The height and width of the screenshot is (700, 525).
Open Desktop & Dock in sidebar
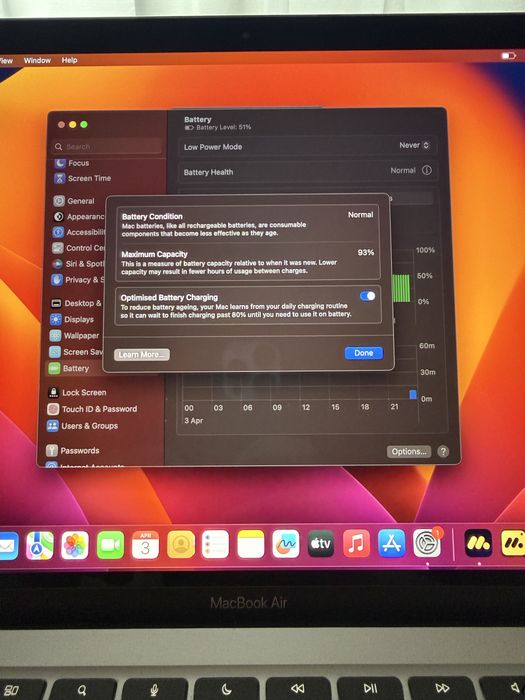[x=76, y=304]
